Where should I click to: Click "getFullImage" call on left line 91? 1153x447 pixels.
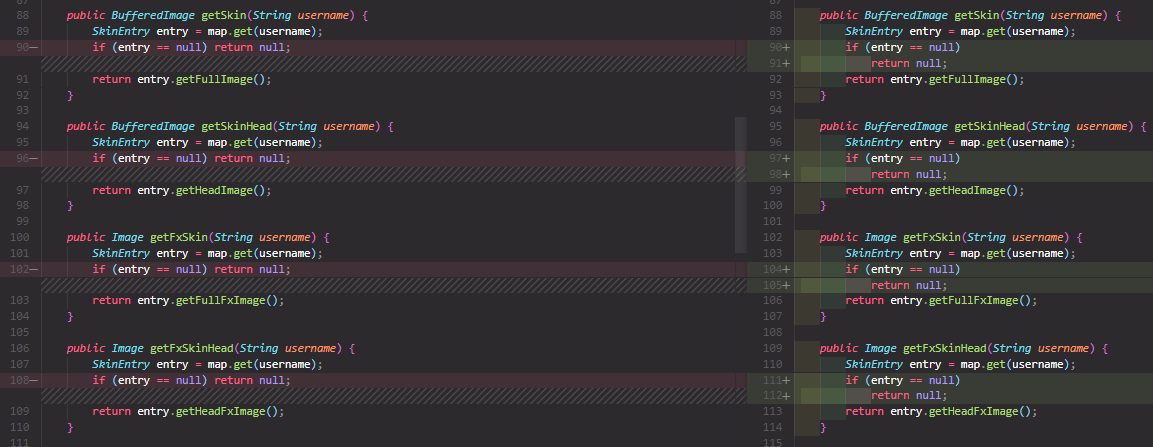click(x=214, y=79)
